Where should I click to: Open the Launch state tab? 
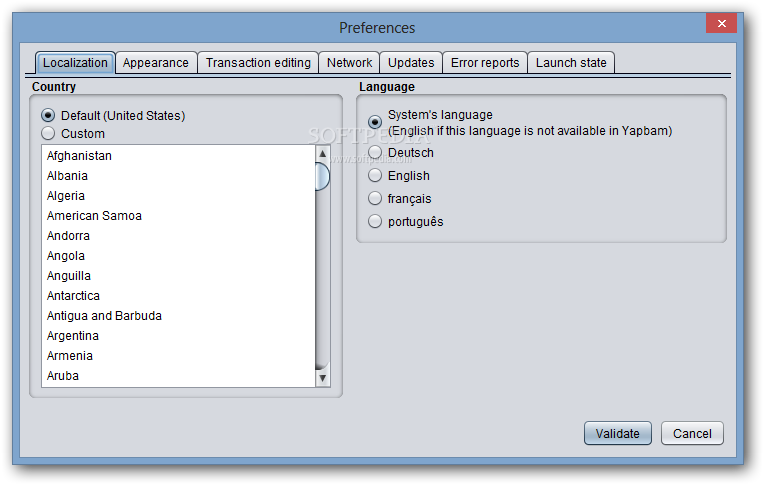(571, 63)
